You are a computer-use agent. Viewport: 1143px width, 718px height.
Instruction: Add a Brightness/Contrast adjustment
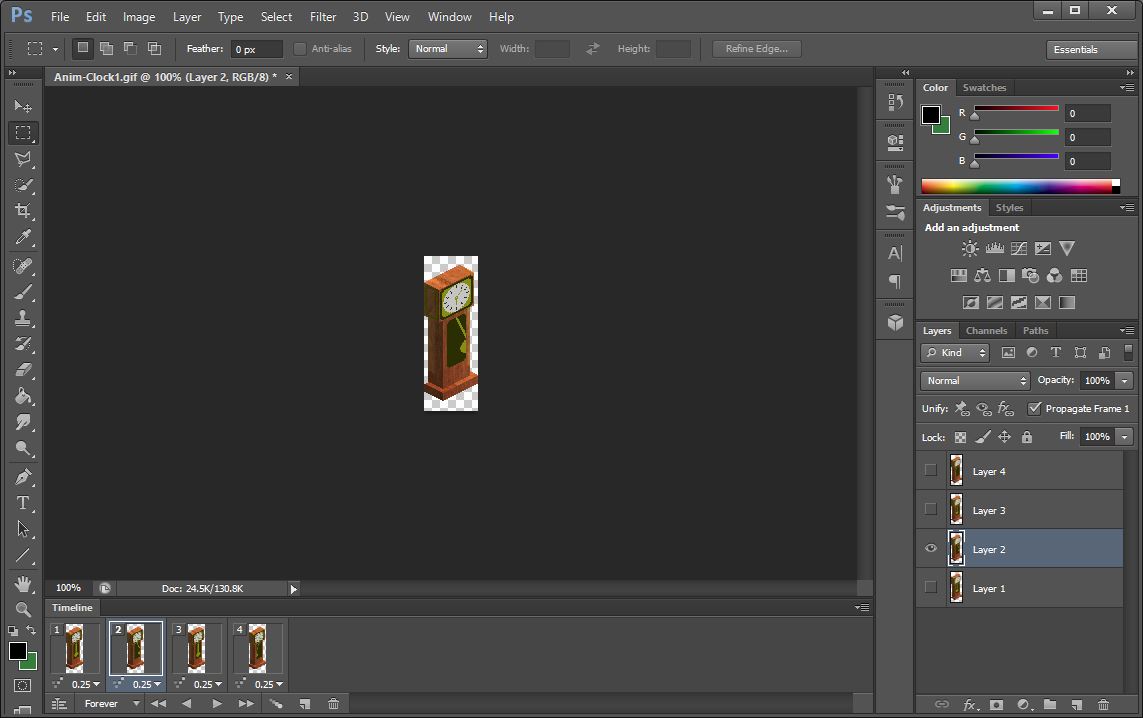pos(970,249)
